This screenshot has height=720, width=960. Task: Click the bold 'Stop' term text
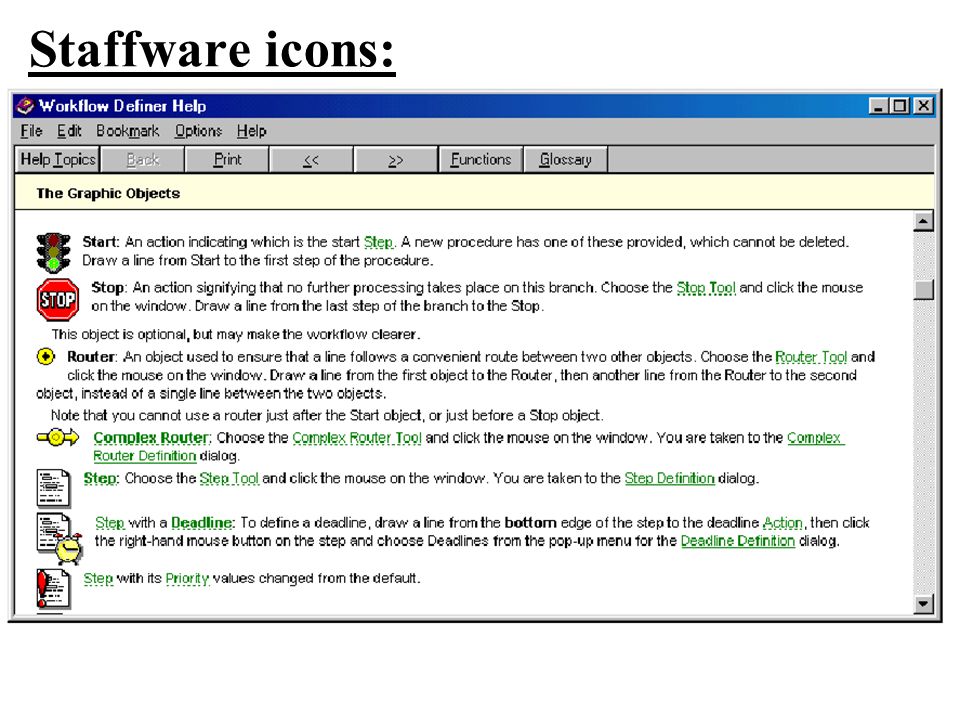tap(108, 287)
